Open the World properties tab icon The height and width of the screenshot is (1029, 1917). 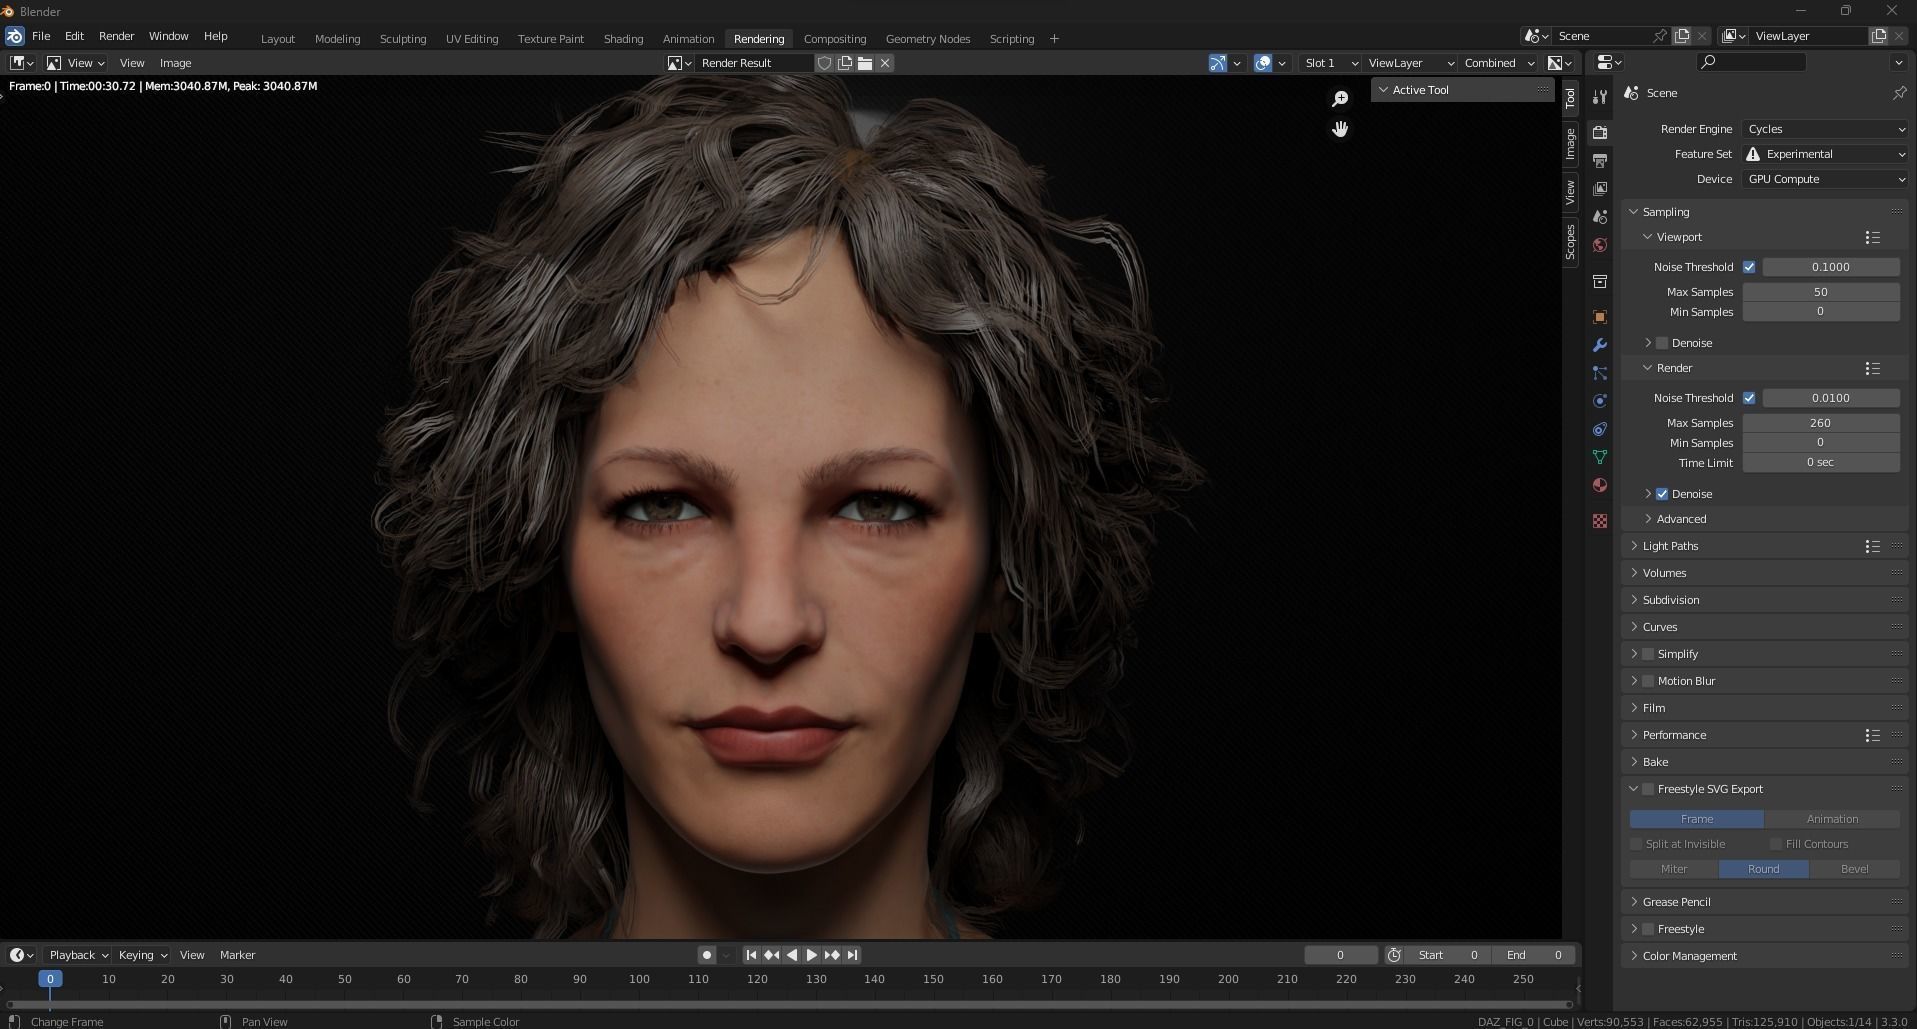(x=1600, y=245)
